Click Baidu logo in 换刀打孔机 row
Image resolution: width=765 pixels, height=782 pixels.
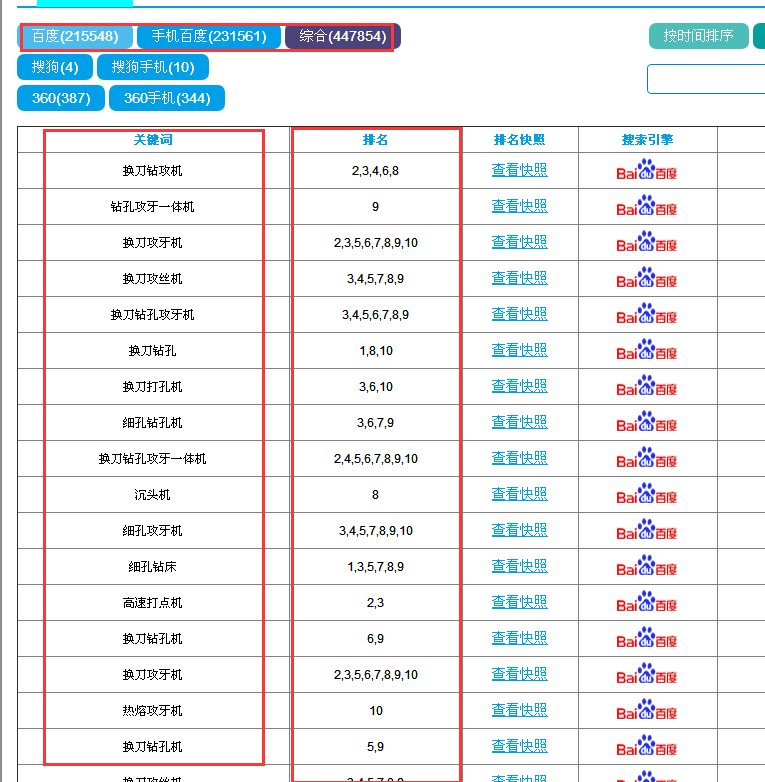(647, 387)
